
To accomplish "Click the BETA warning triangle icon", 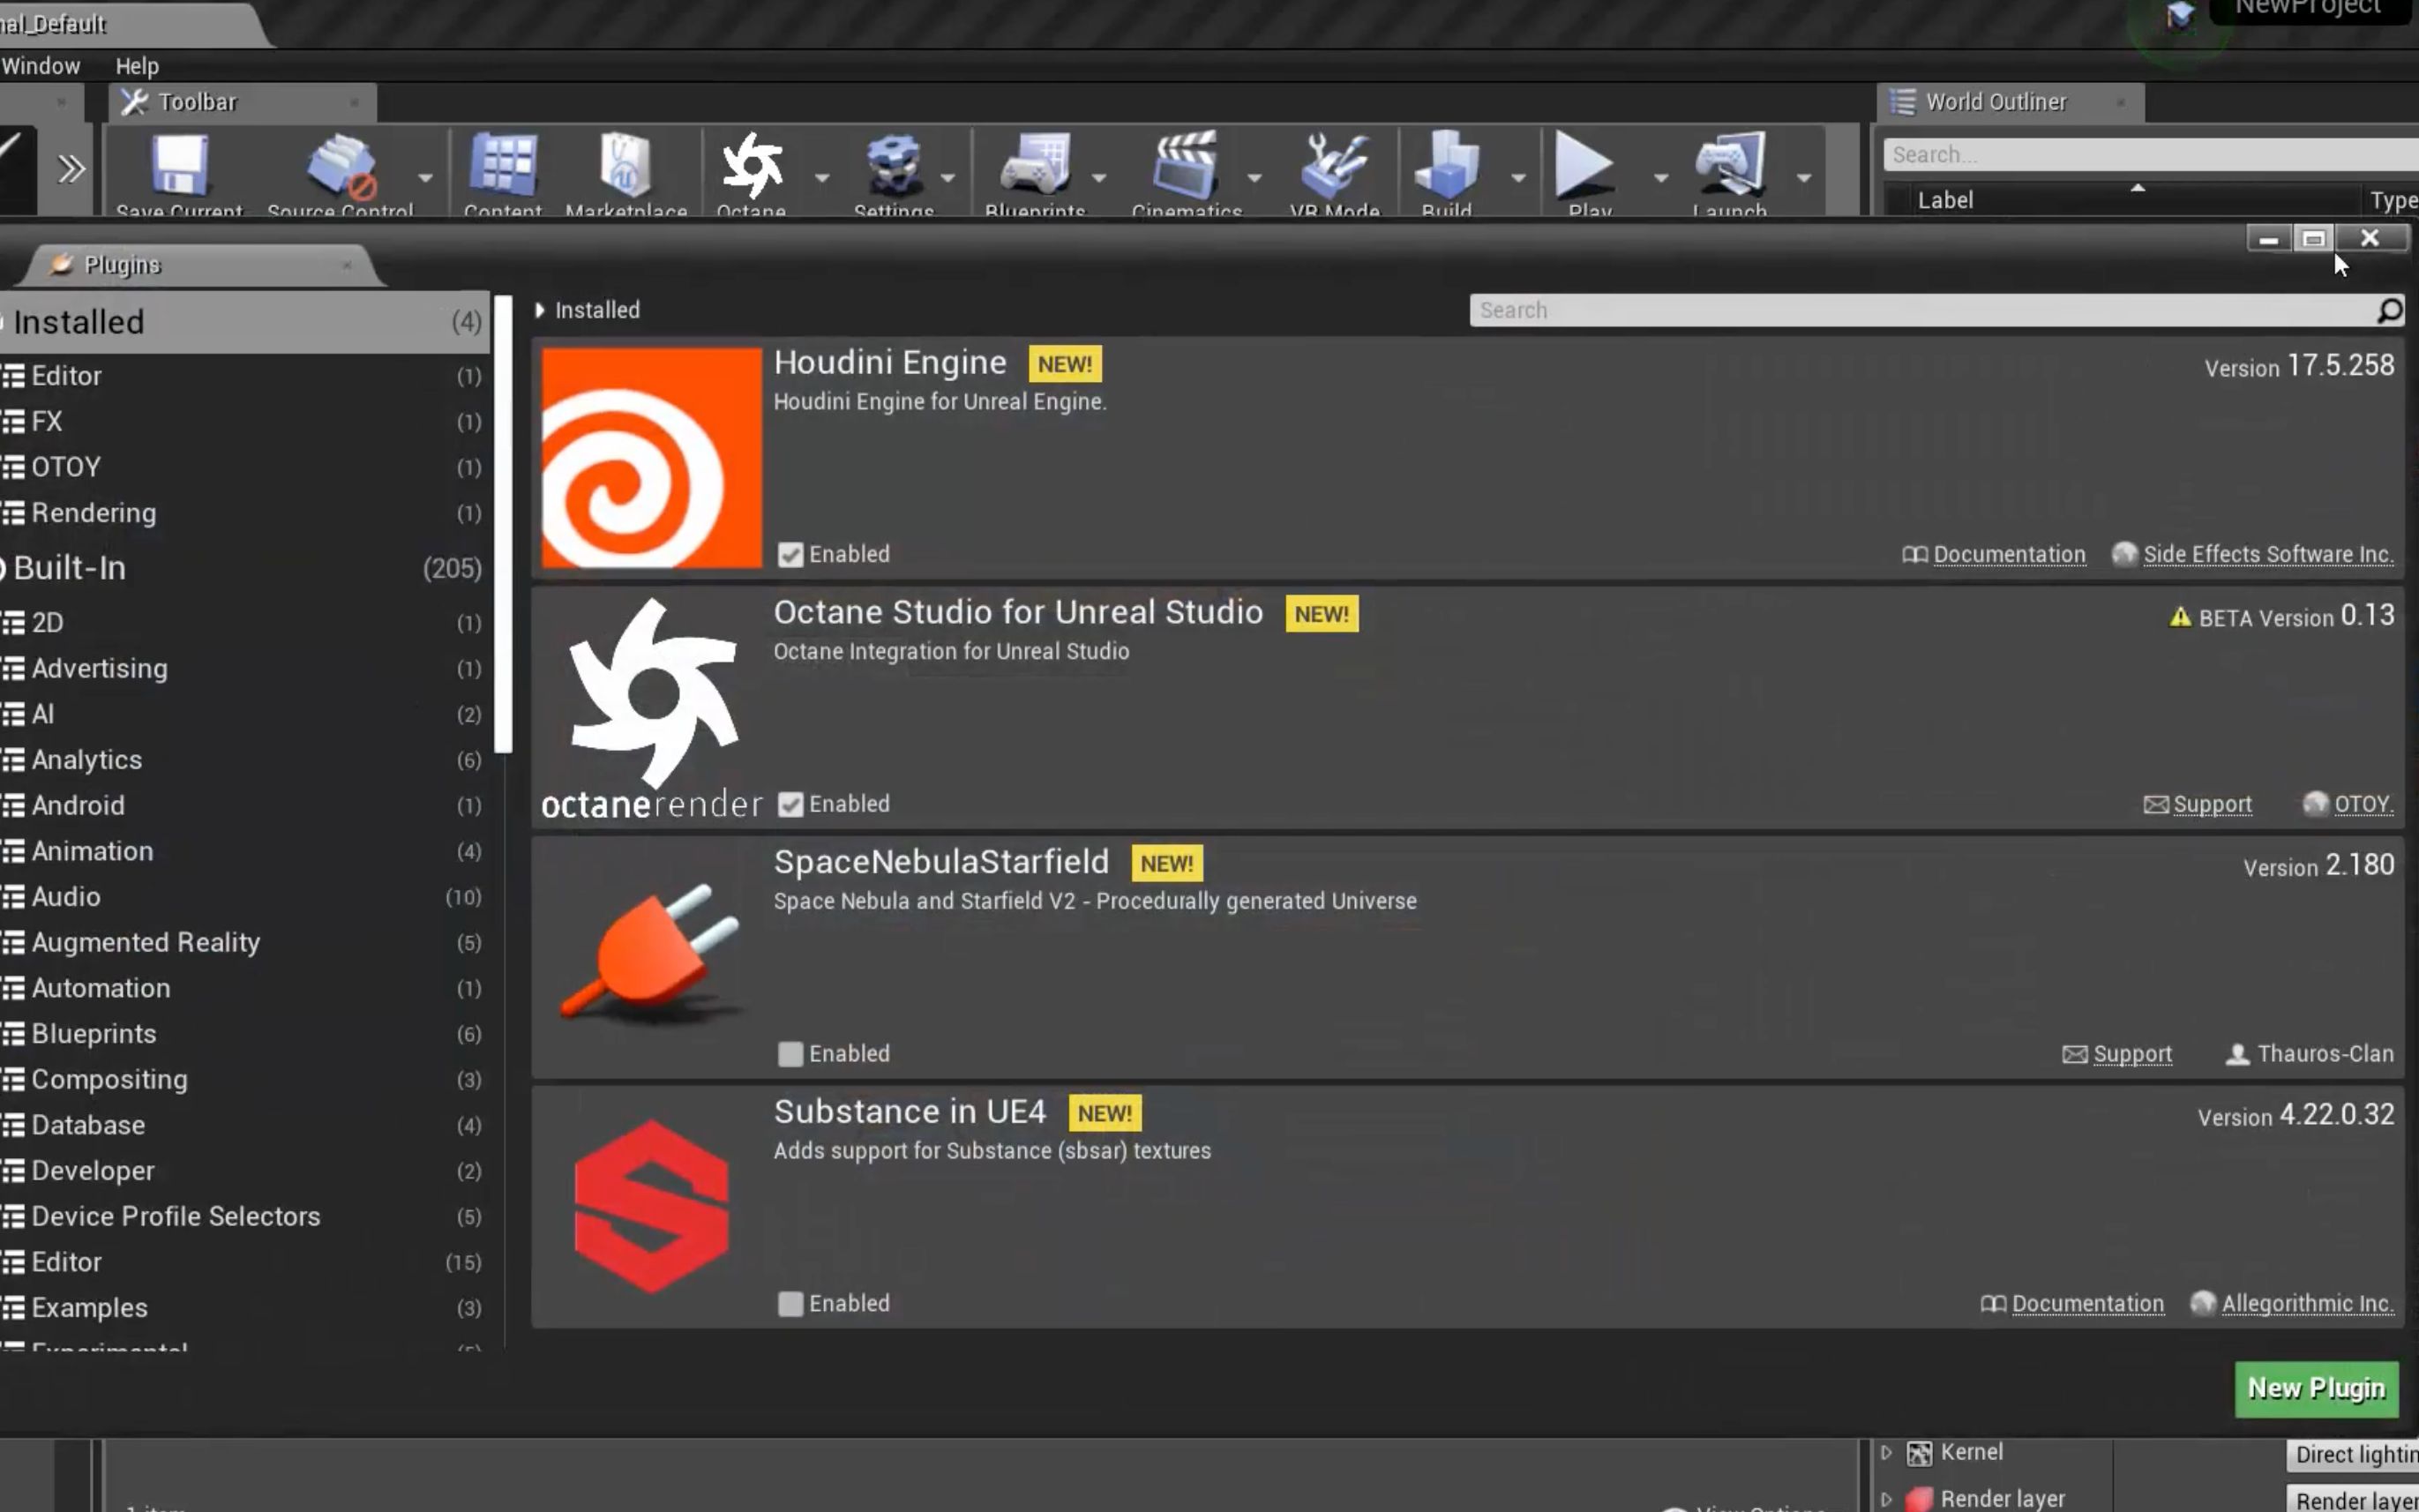I will coord(2180,617).
